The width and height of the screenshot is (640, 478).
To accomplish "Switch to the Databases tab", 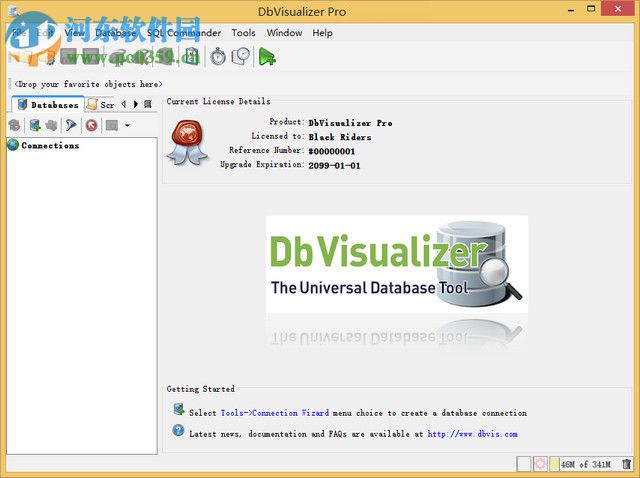I will click(48, 104).
